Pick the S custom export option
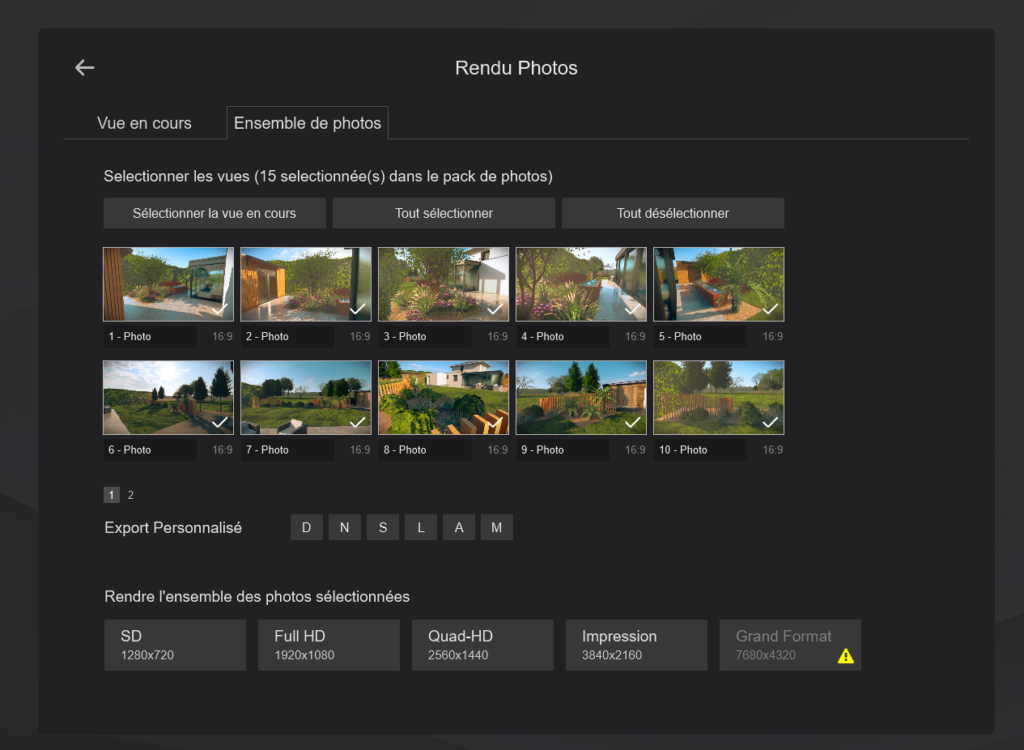Viewport: 1024px width, 750px height. coord(383,528)
